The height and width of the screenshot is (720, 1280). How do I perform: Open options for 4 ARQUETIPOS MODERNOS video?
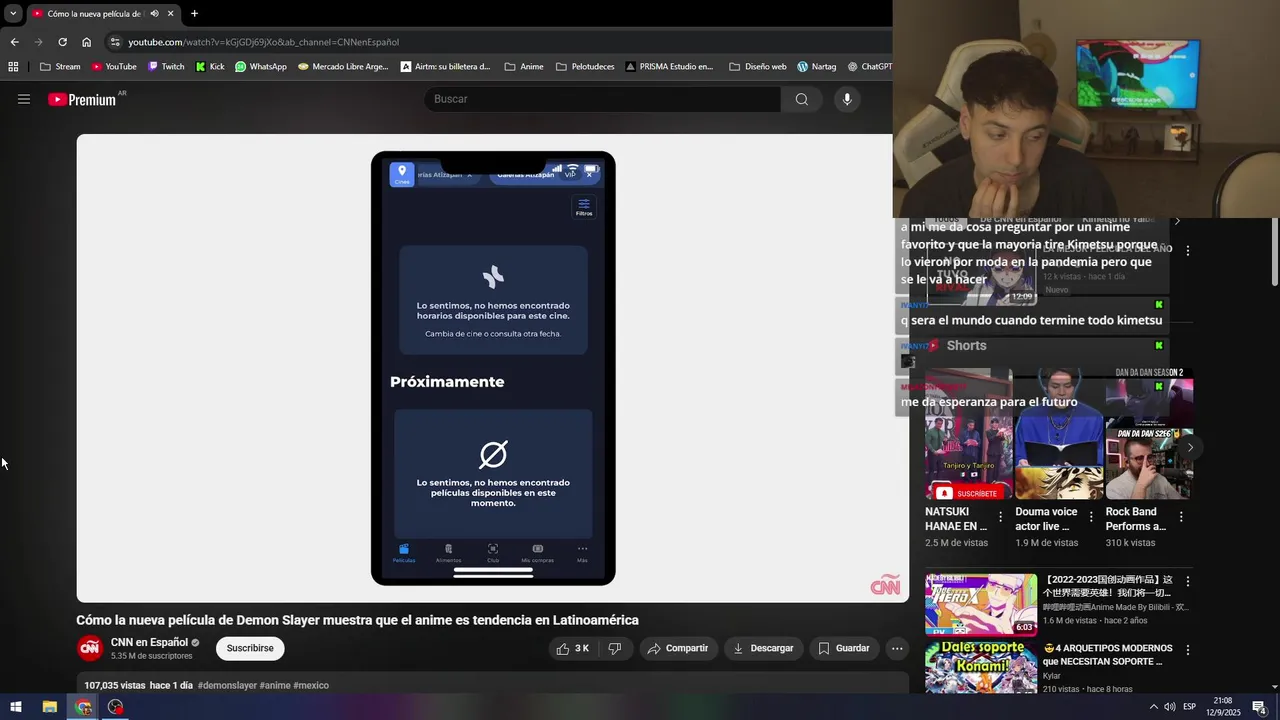1188,650
